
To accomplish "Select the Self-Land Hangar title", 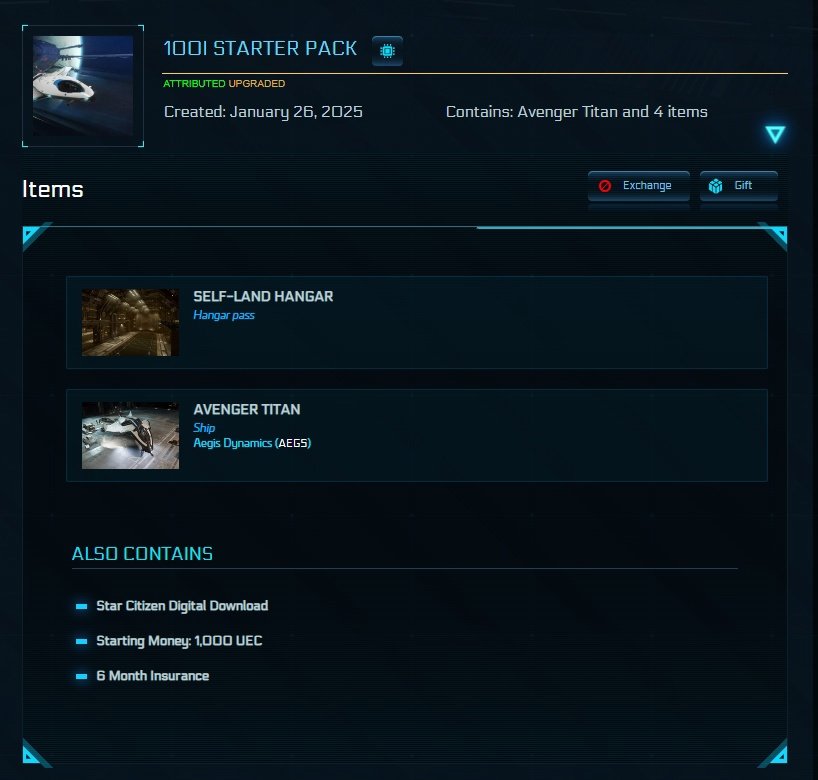I will click(x=263, y=296).
